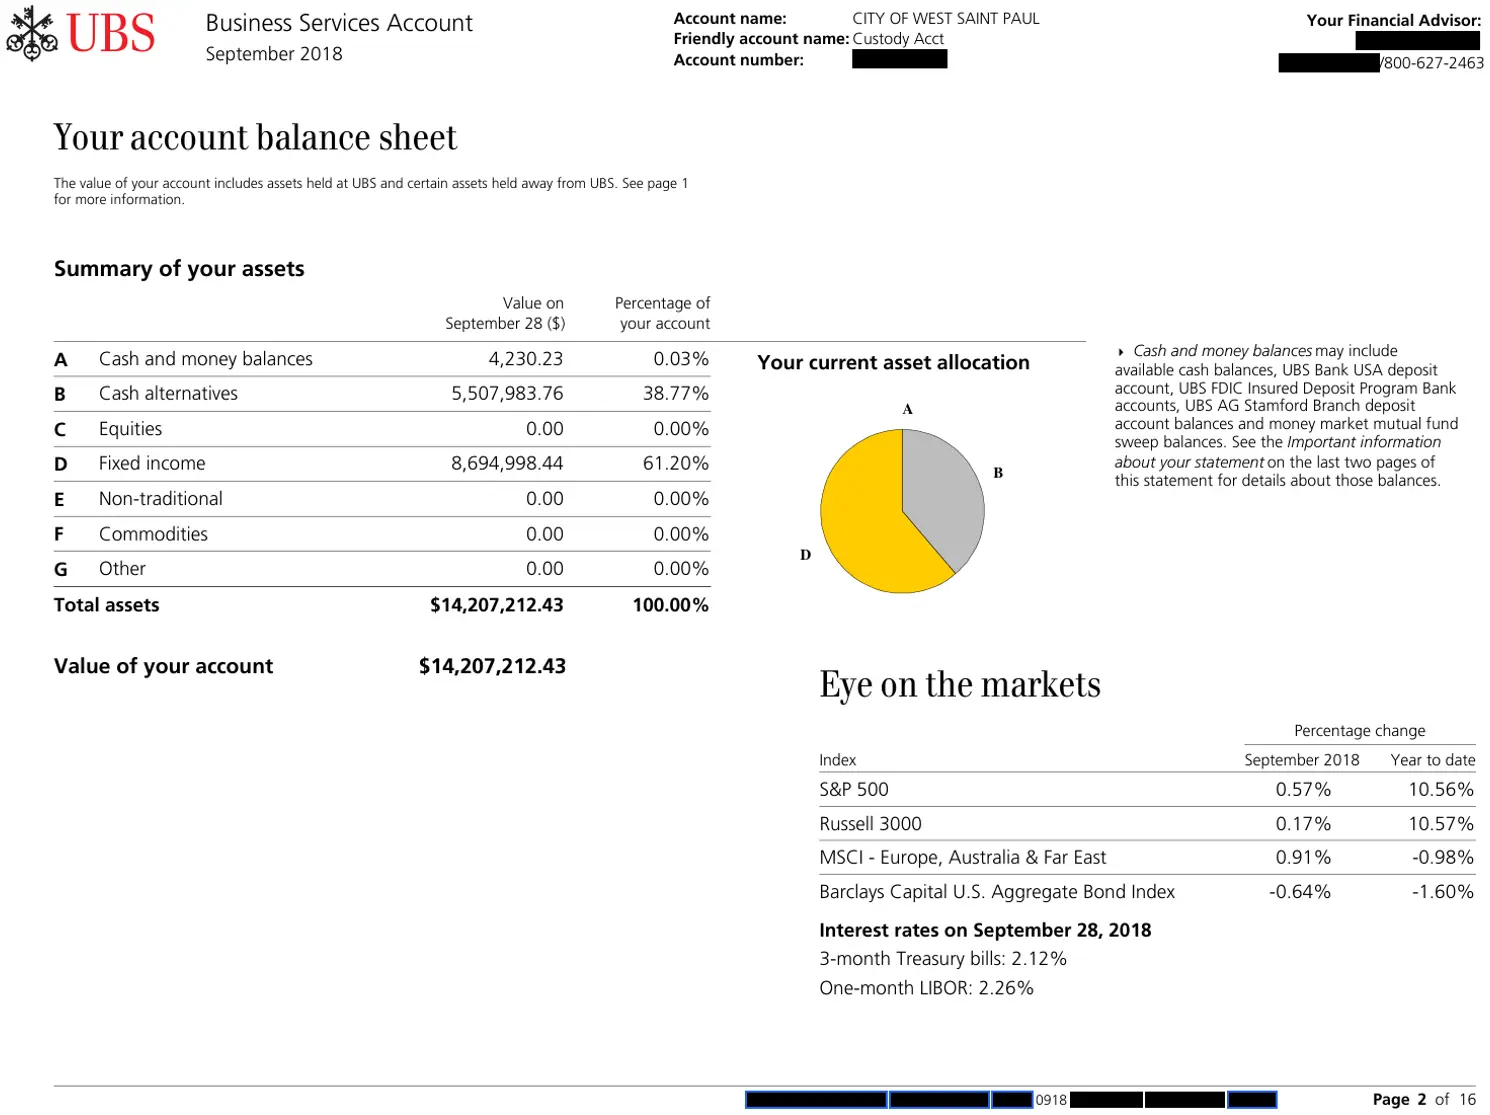This screenshot has height=1115, width=1490.
Task: Click pie chart label D
Action: click(x=805, y=555)
